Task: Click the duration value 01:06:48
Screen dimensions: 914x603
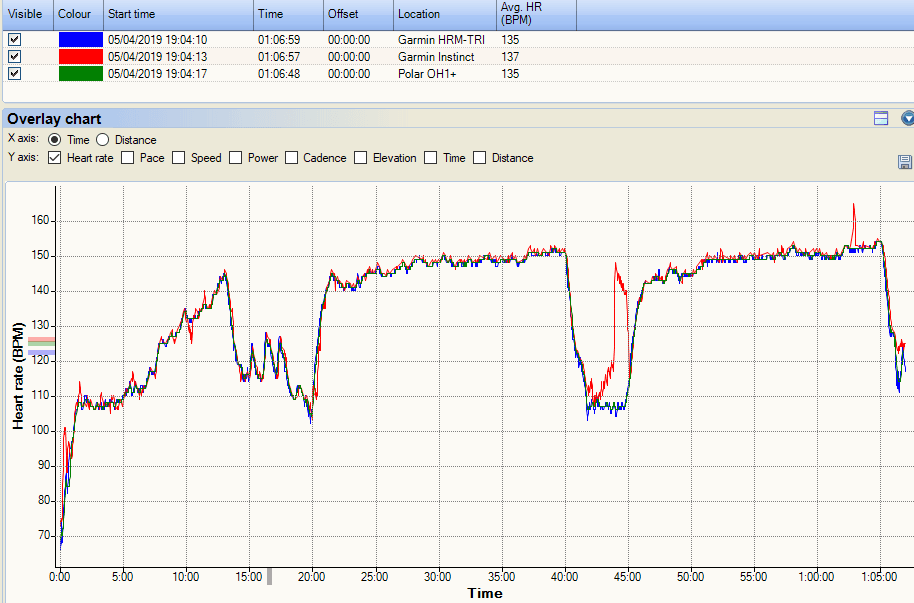Action: [279, 73]
